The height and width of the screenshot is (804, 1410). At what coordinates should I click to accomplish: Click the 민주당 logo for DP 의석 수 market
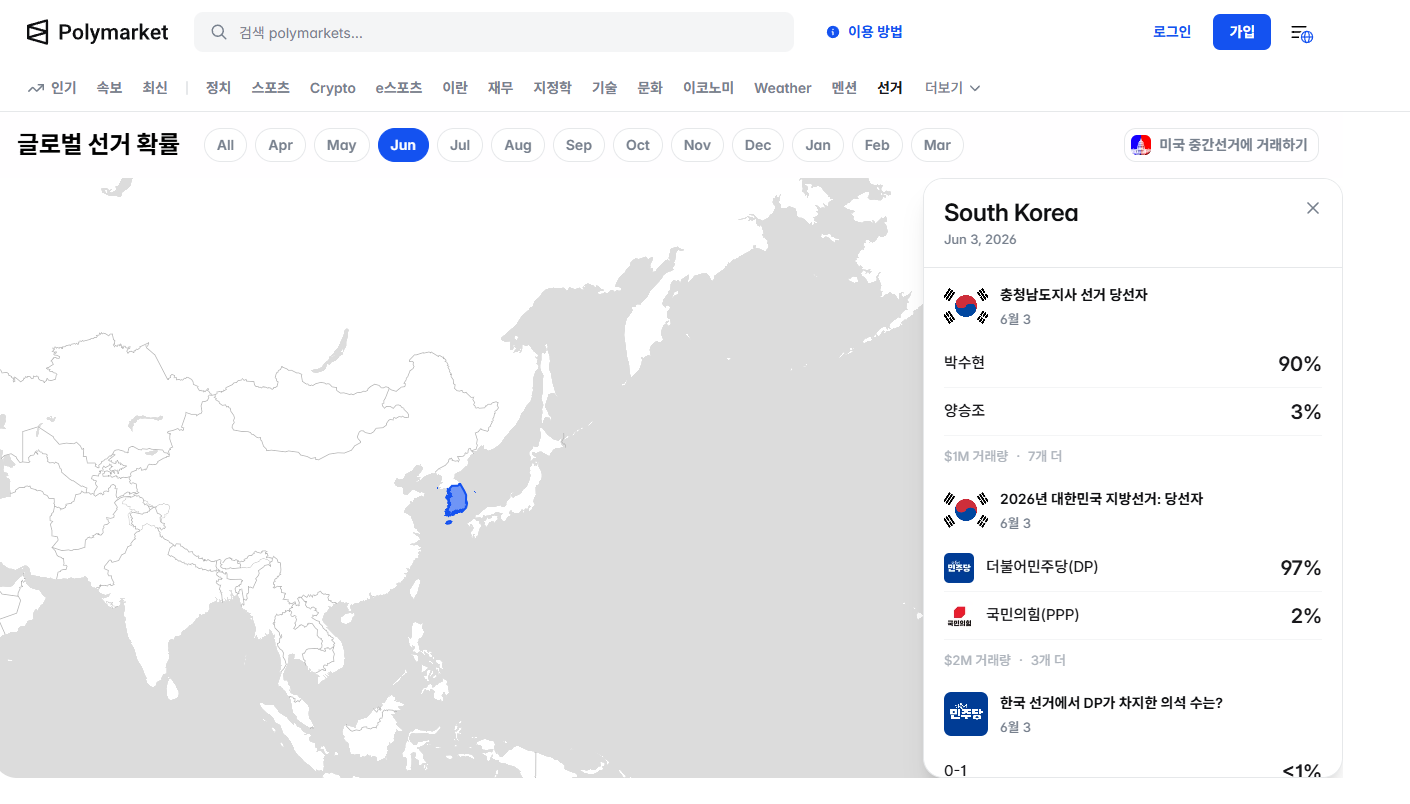pos(966,714)
